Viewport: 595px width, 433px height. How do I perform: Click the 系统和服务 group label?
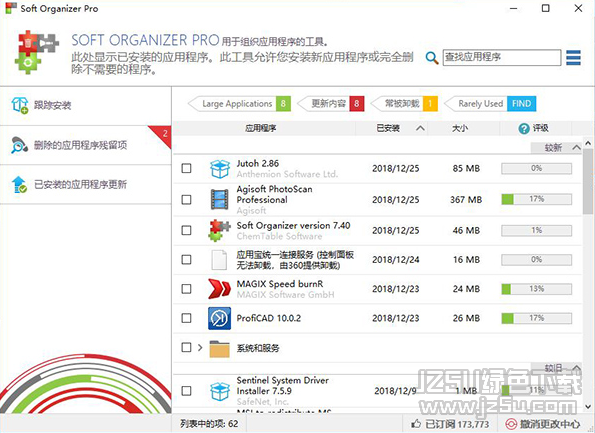258,348
